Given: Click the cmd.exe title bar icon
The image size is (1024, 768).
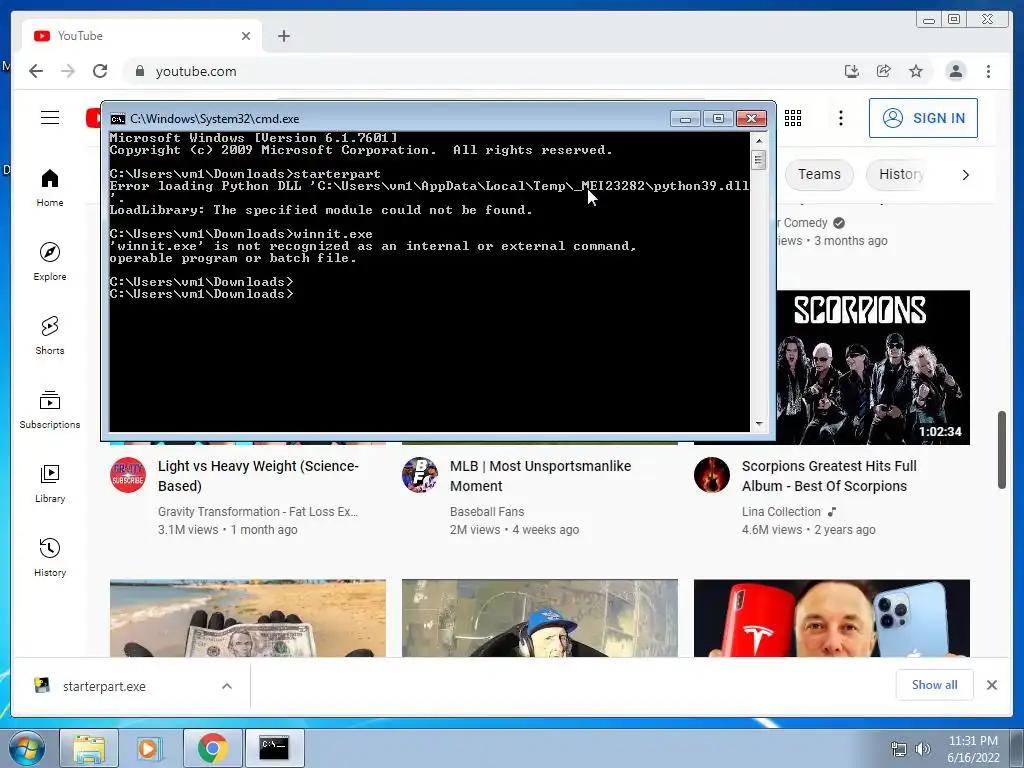Looking at the screenshot, I should (118, 119).
